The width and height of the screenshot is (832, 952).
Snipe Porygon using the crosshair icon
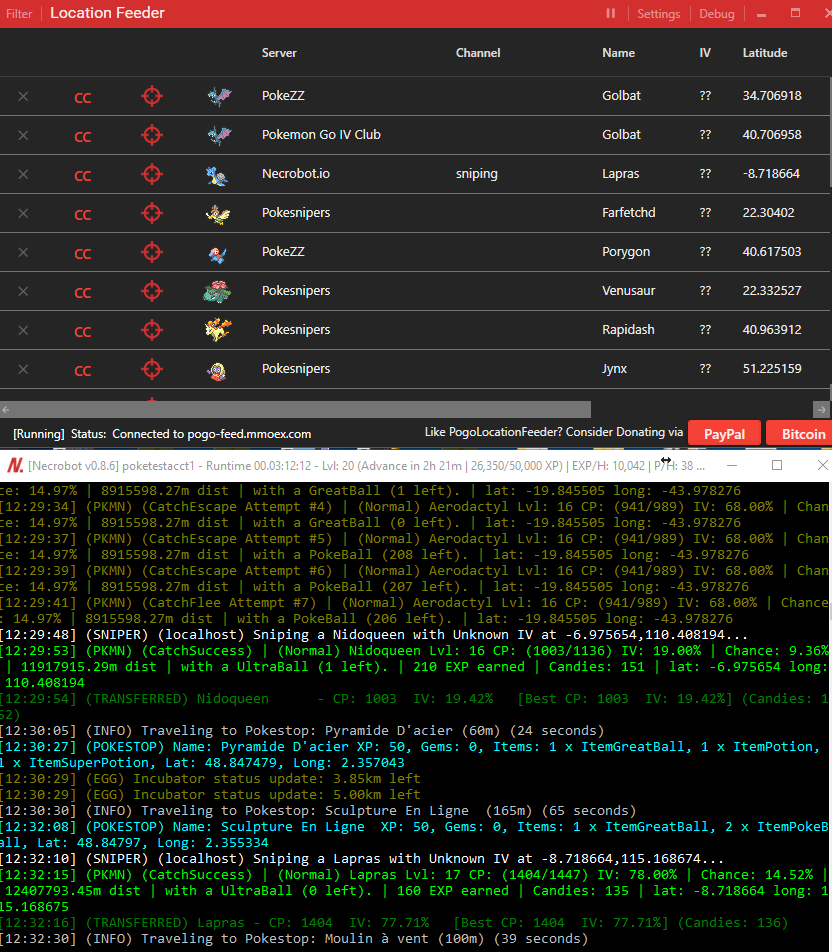[152, 252]
